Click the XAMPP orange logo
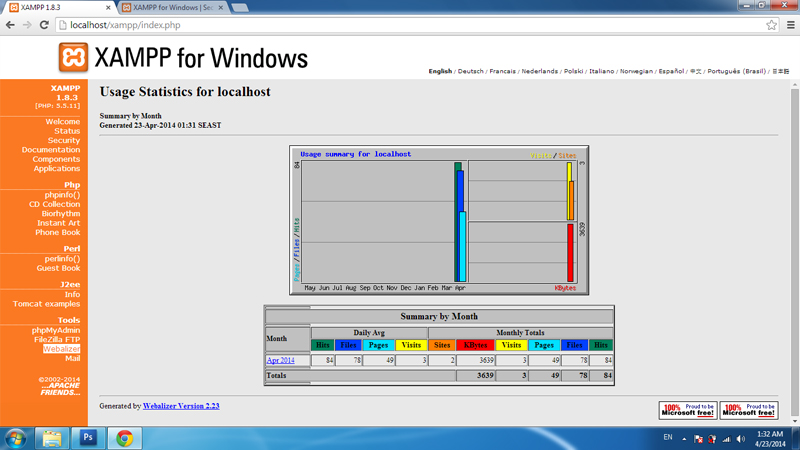The width and height of the screenshot is (800, 450). point(73,57)
